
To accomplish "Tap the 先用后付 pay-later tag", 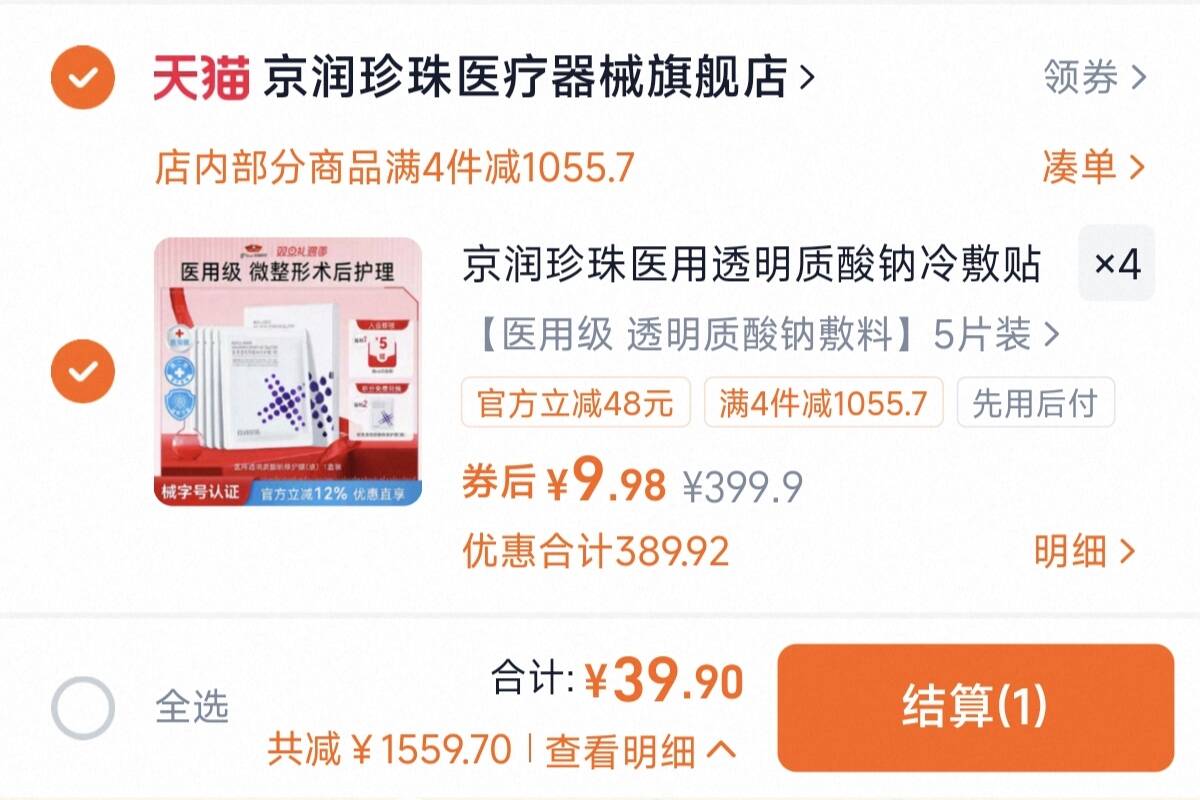I will 1035,404.
